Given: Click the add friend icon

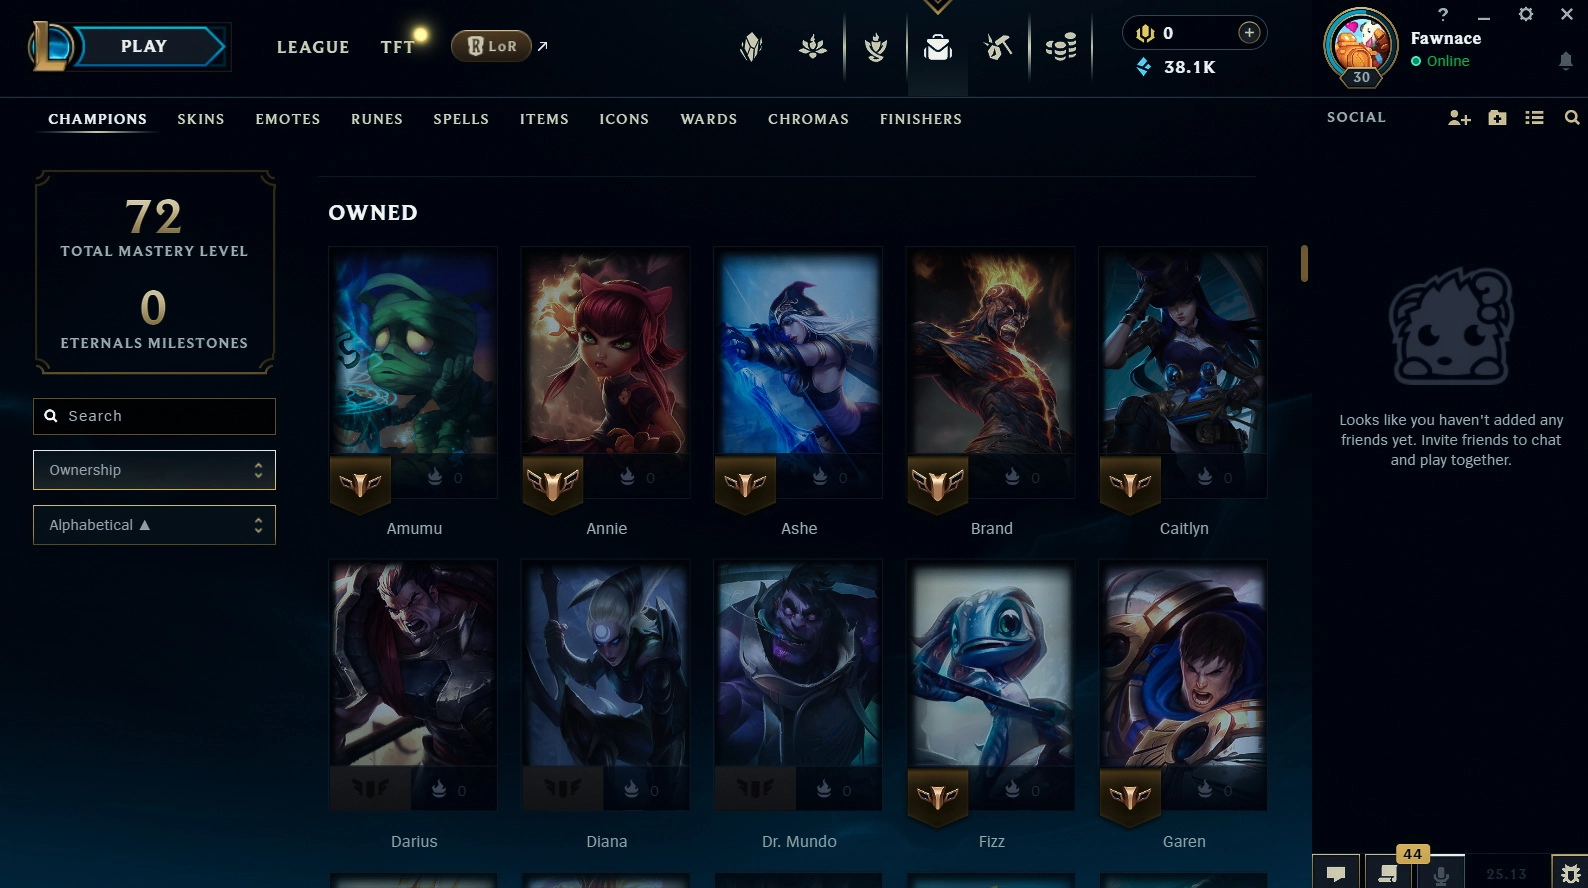Looking at the screenshot, I should point(1459,118).
